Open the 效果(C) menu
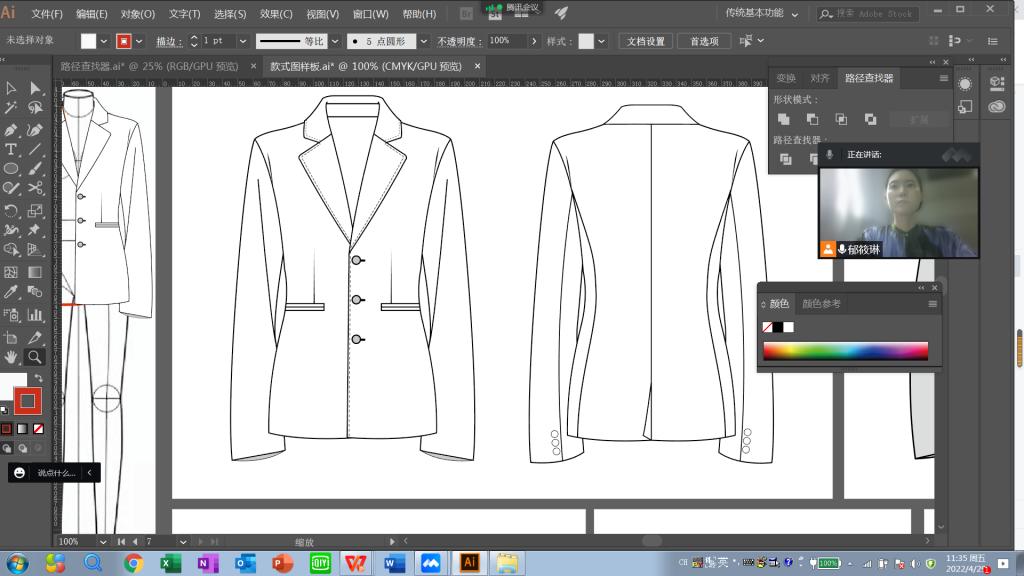1024x576 pixels. click(x=276, y=14)
